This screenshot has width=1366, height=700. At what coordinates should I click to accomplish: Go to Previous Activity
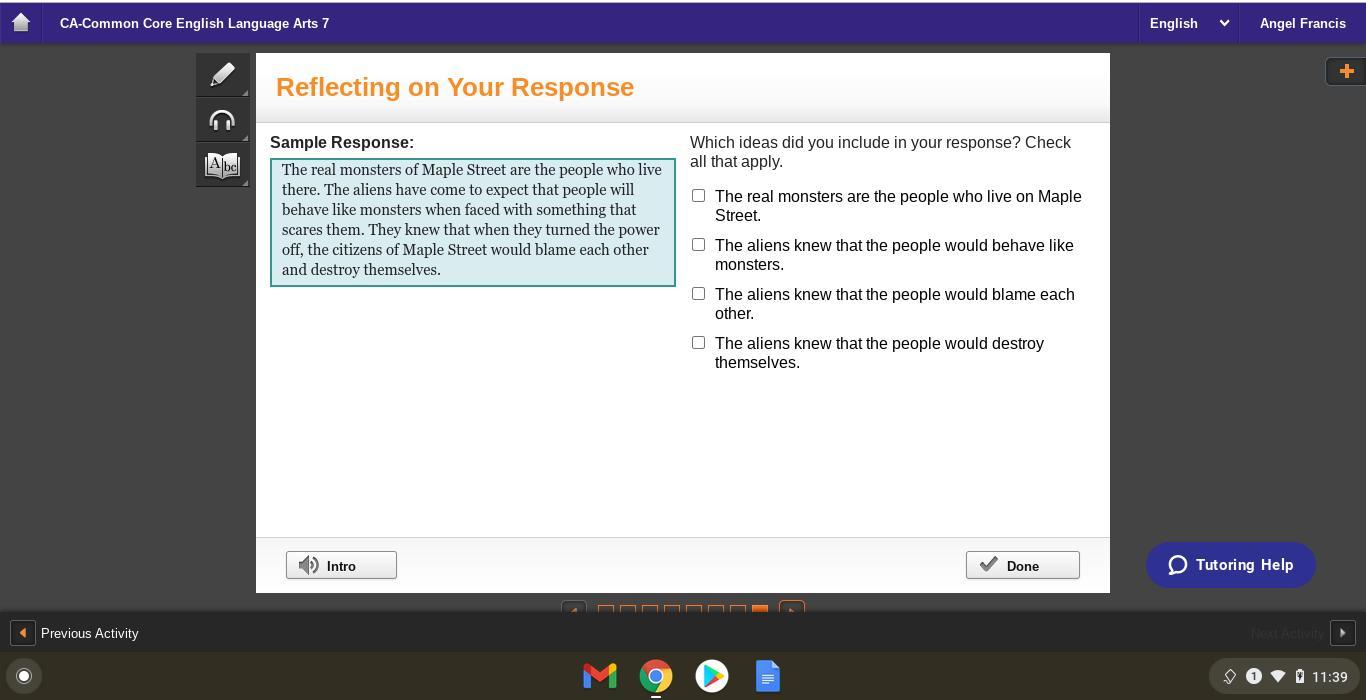click(x=89, y=633)
